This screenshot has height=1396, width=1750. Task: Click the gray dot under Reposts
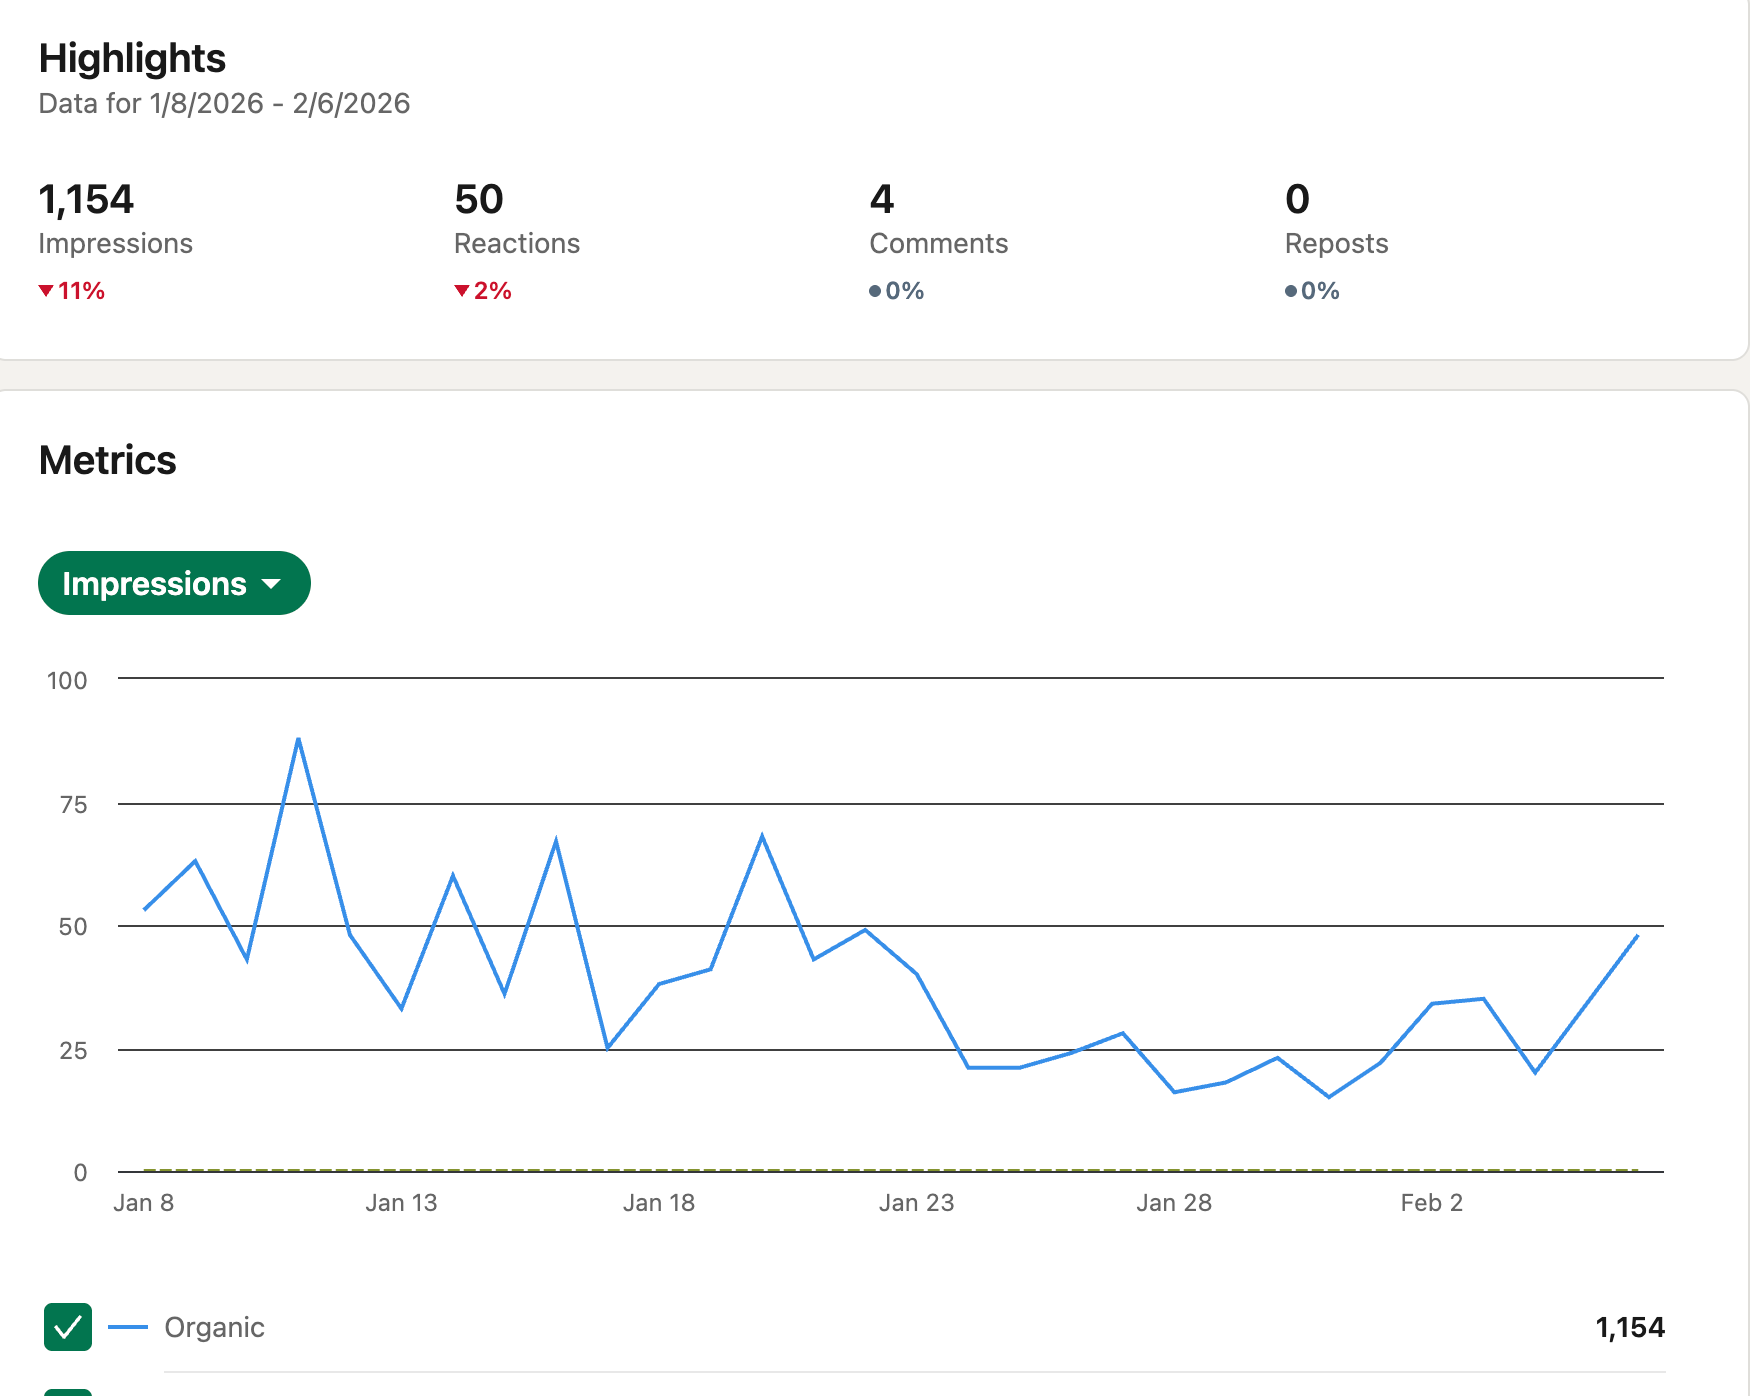click(1291, 291)
